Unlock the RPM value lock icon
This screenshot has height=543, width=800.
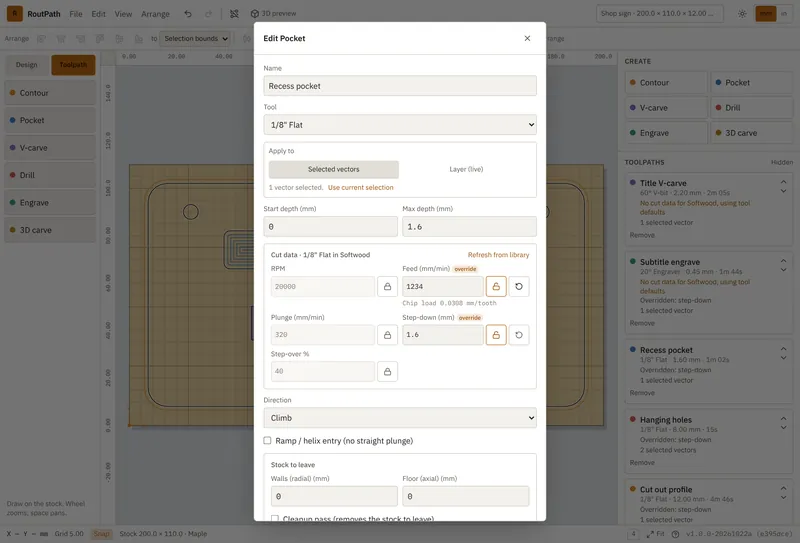(x=387, y=286)
